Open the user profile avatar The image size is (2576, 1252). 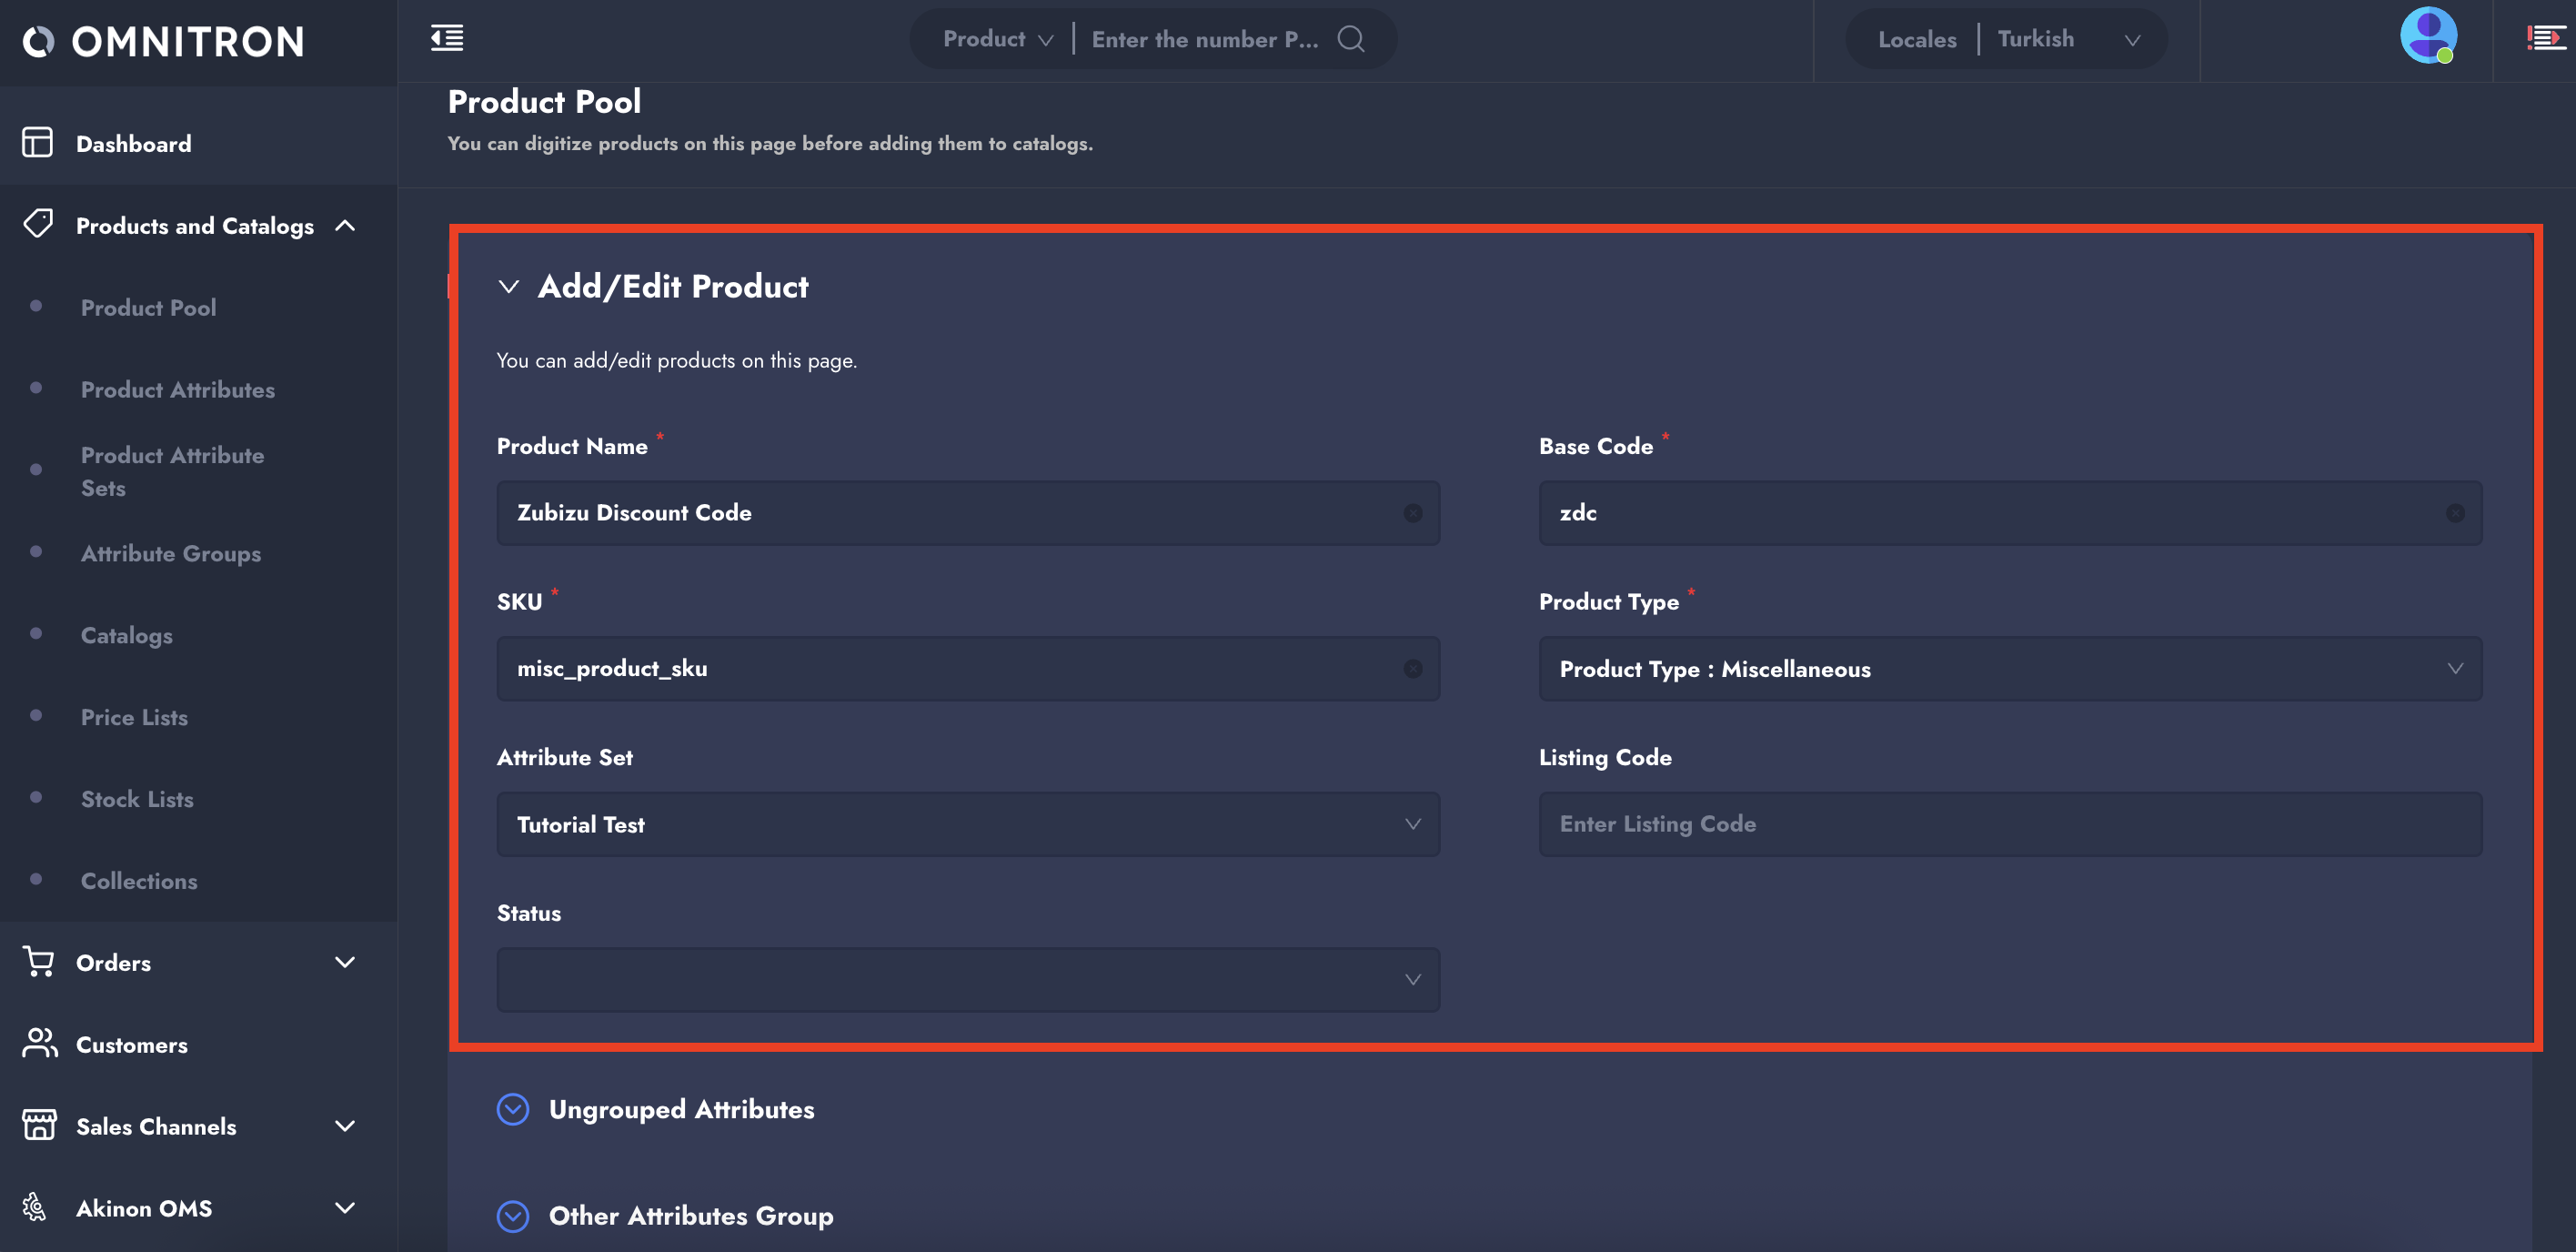tap(2427, 36)
